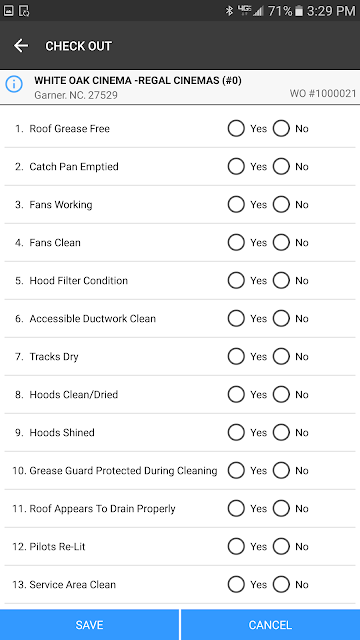Select Yes for Roof Grease Free
This screenshot has width=360, height=640.
tap(236, 129)
